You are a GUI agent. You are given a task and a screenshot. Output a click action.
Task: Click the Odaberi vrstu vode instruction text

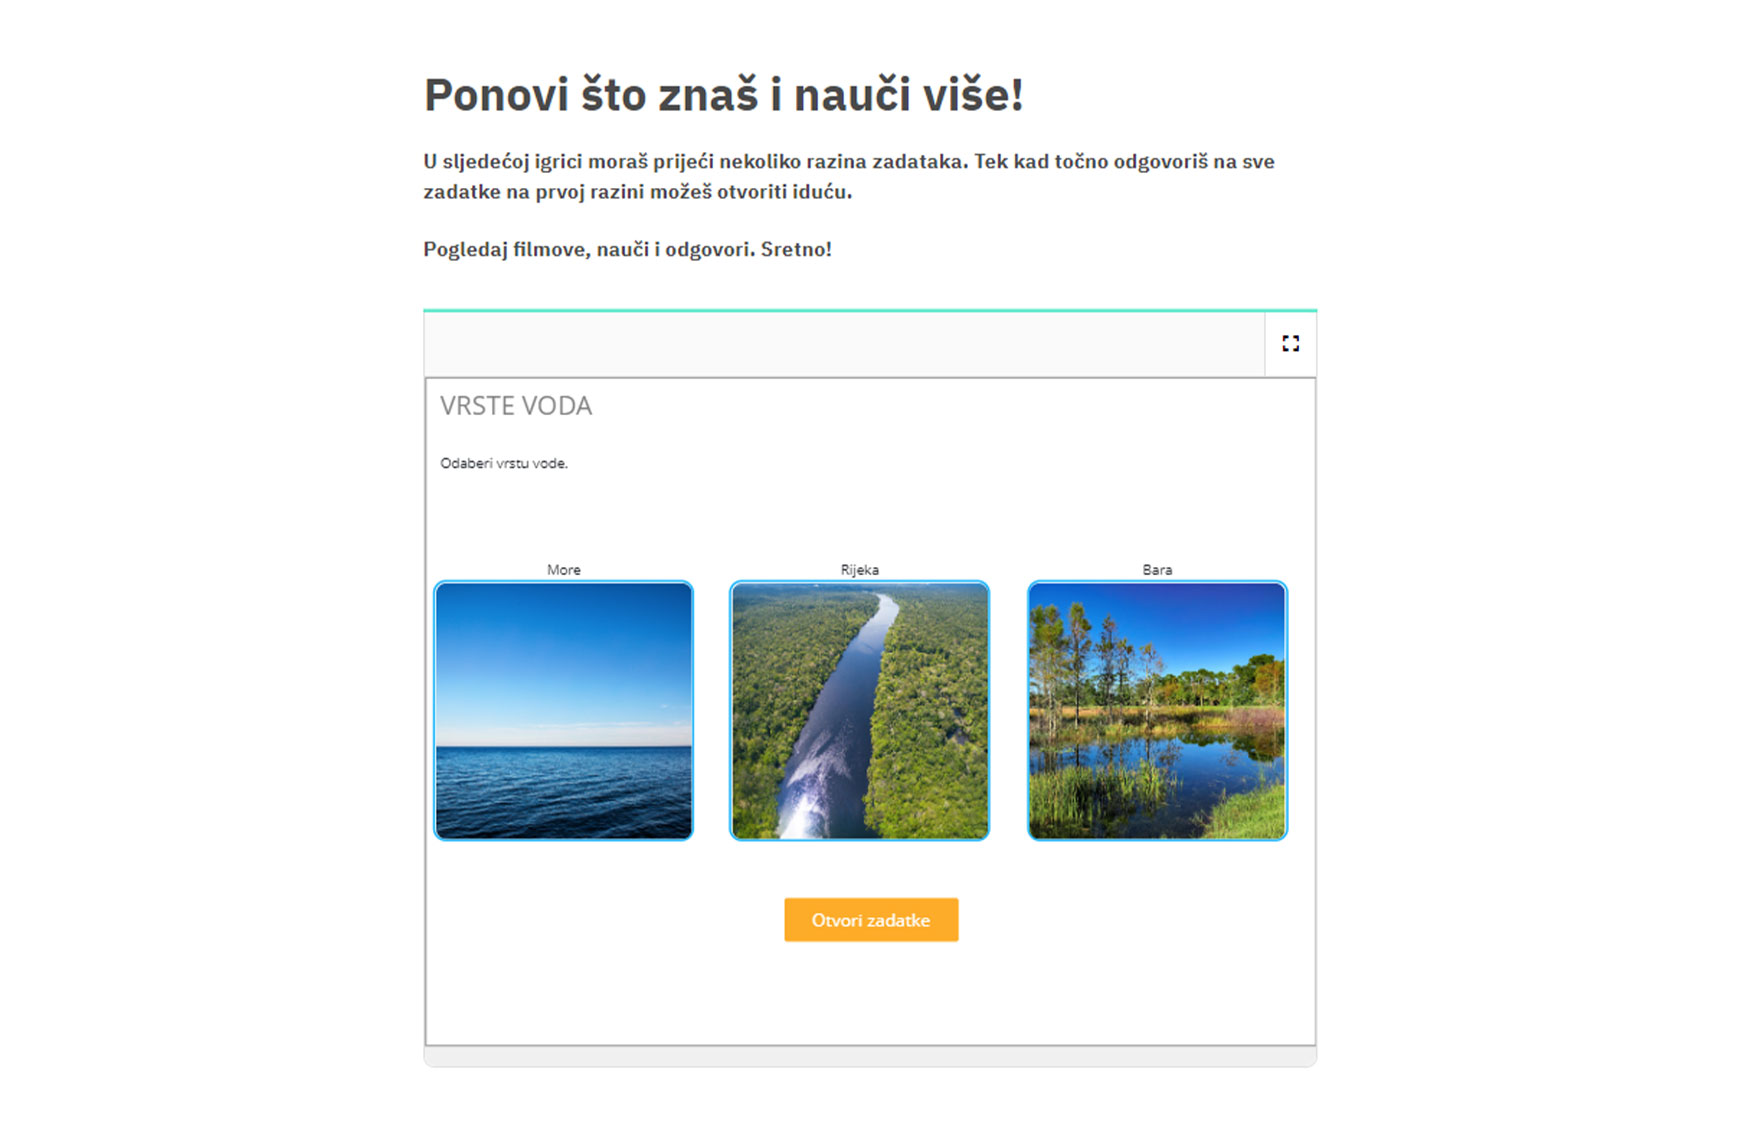(504, 463)
